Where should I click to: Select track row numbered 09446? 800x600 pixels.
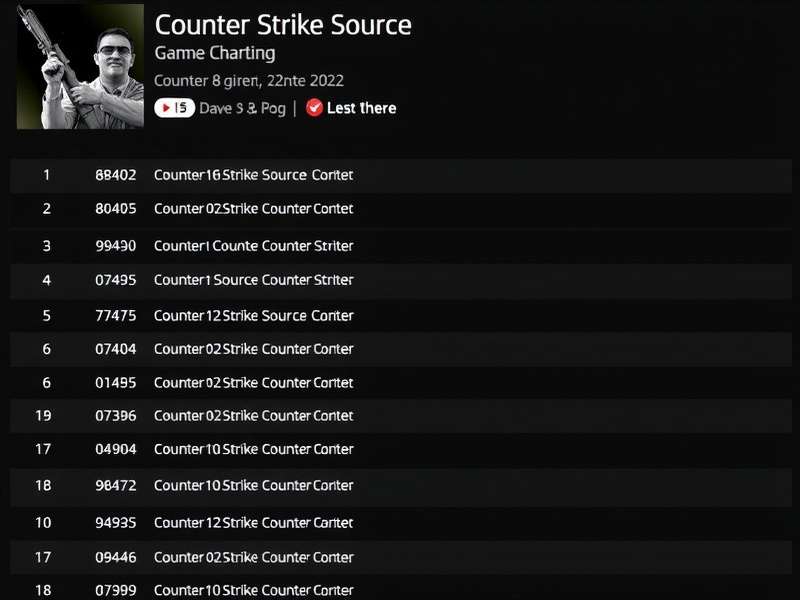point(401,558)
